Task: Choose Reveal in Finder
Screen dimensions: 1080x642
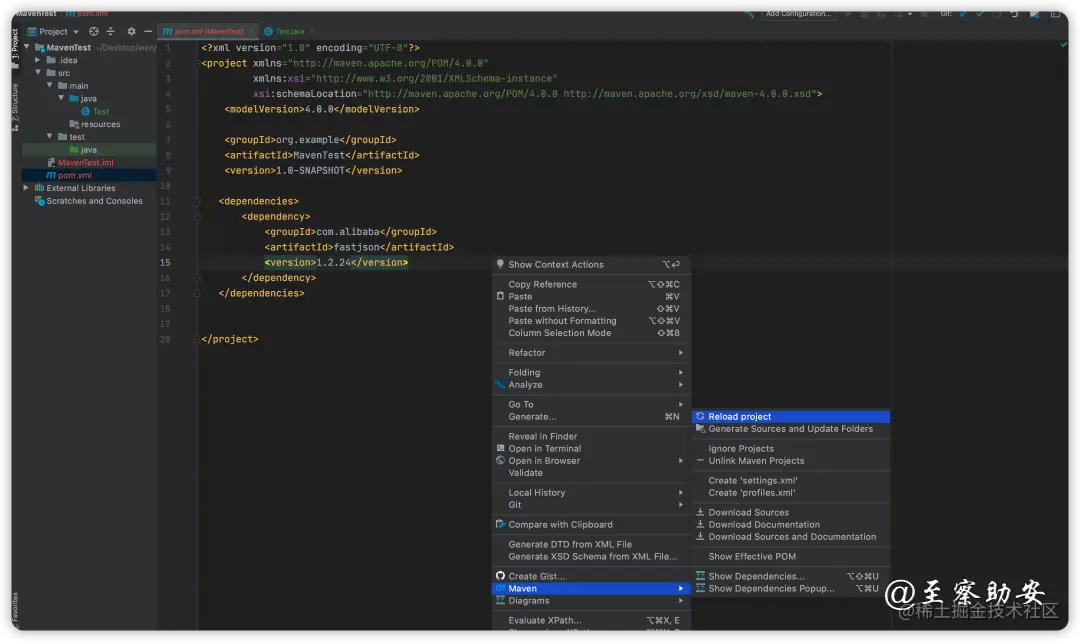Action: tap(591, 437)
